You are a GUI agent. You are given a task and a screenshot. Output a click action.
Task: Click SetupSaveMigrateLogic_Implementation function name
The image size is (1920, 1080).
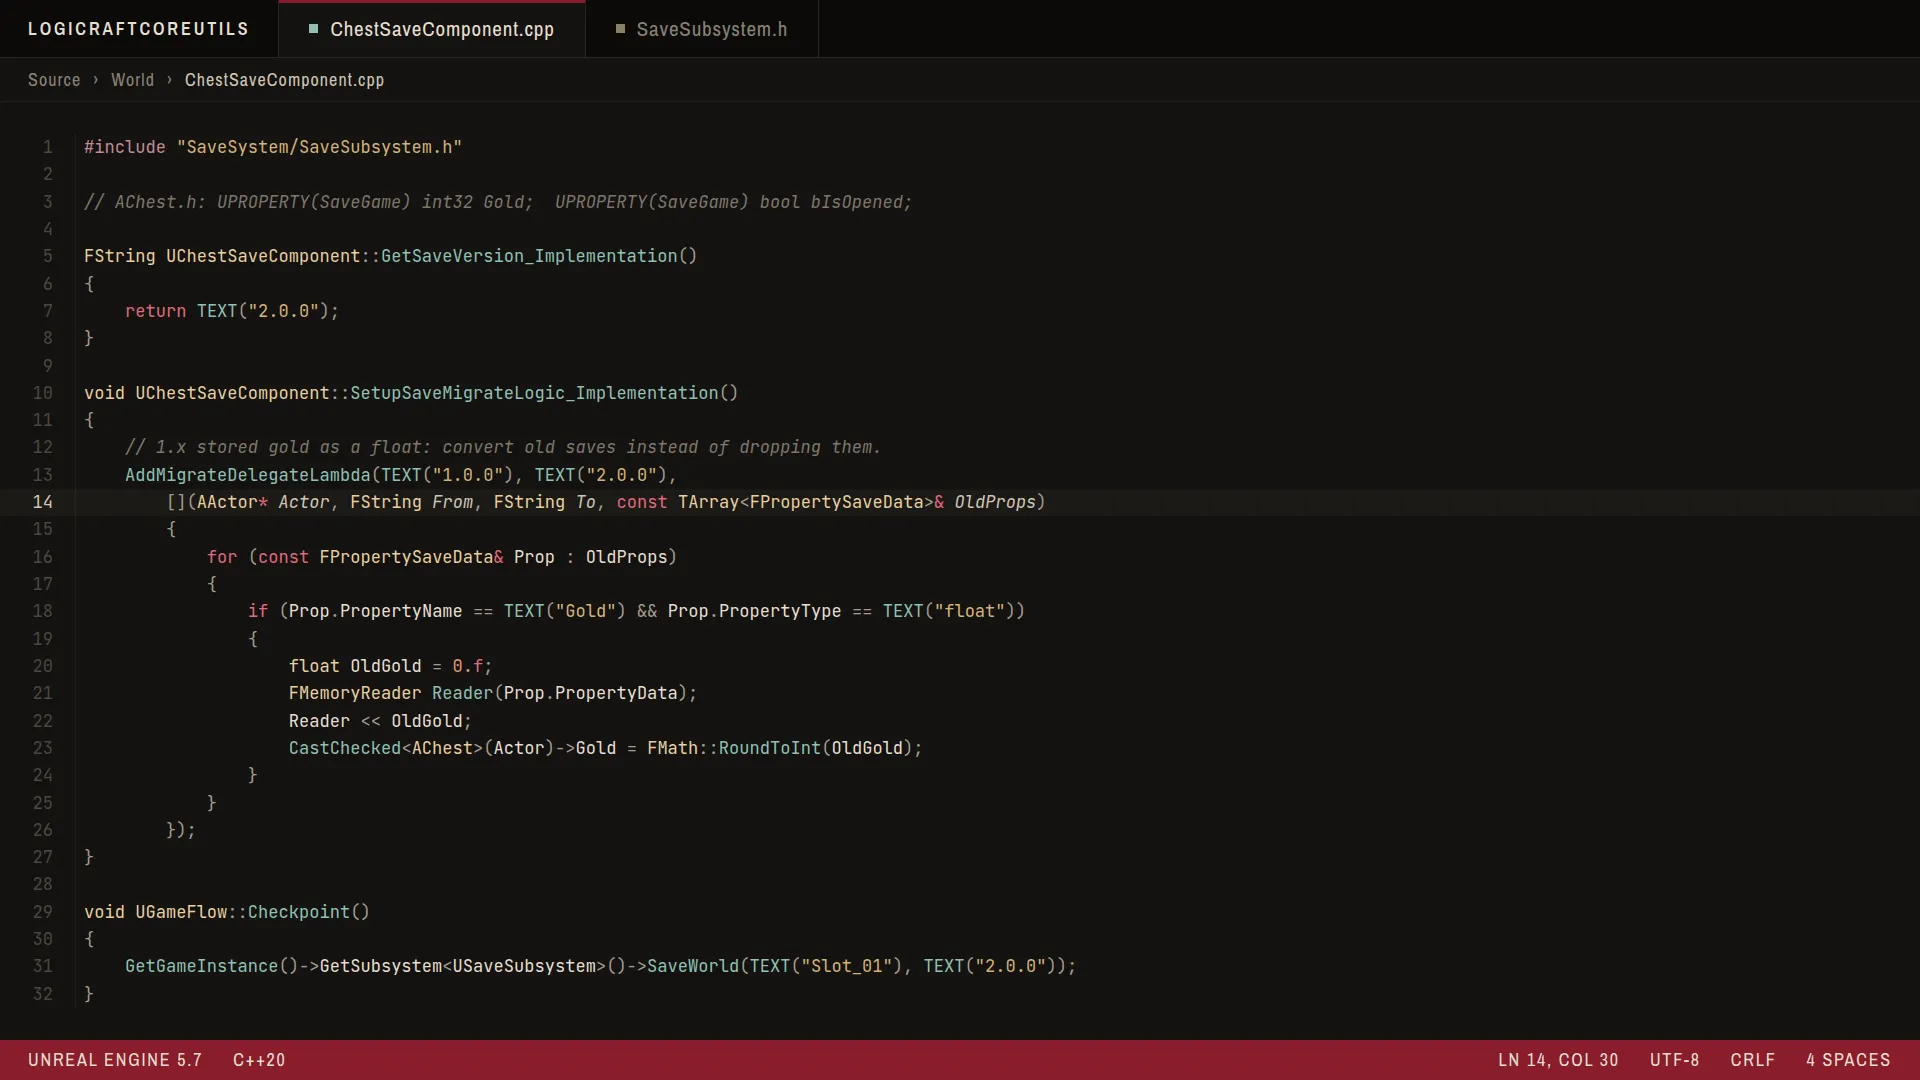[x=534, y=393]
